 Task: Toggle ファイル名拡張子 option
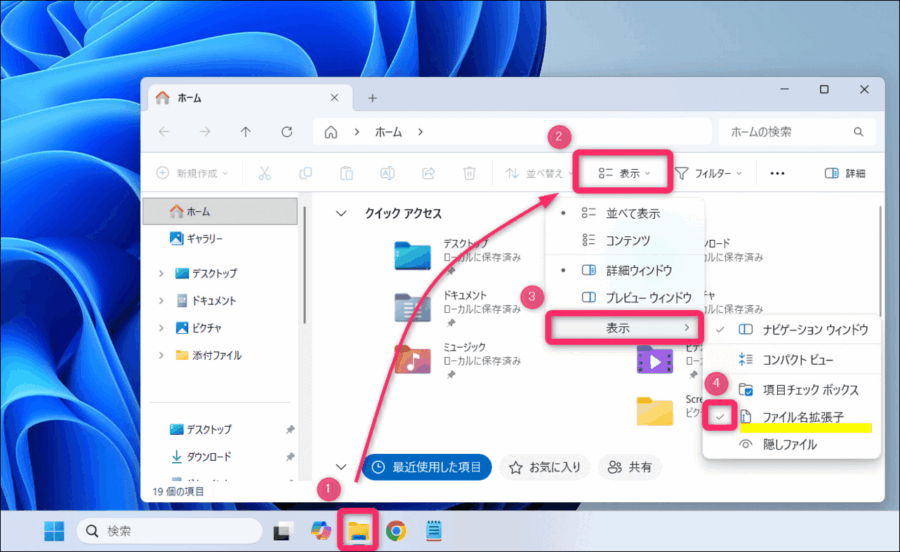[792, 417]
